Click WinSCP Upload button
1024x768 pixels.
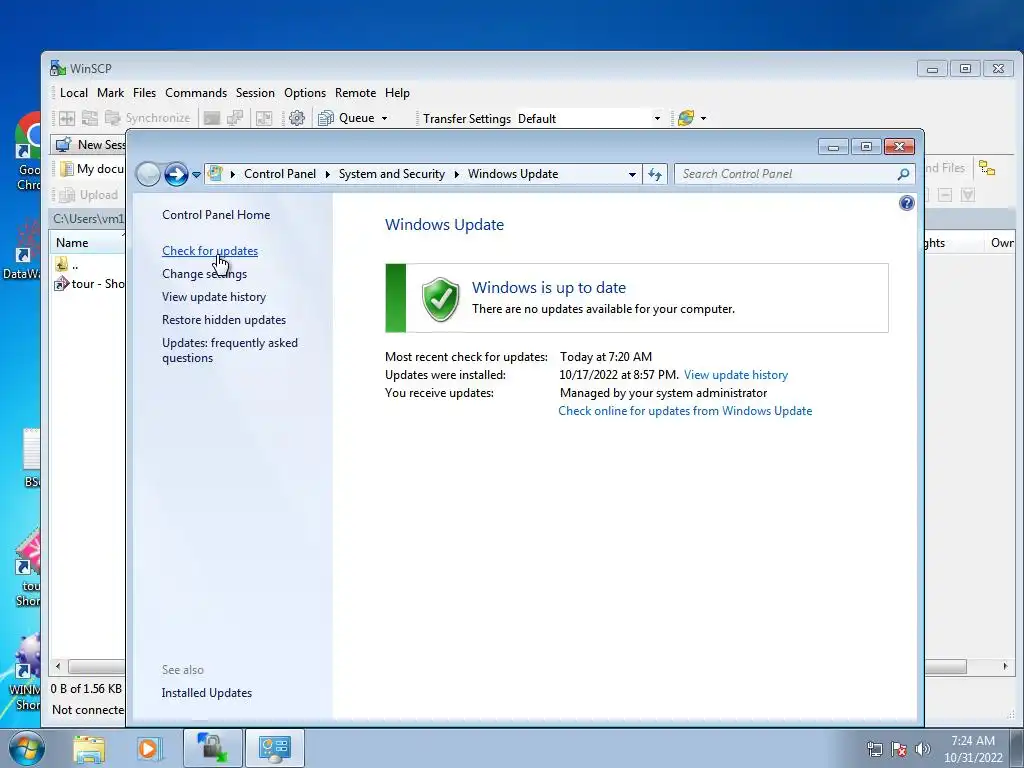coord(89,195)
